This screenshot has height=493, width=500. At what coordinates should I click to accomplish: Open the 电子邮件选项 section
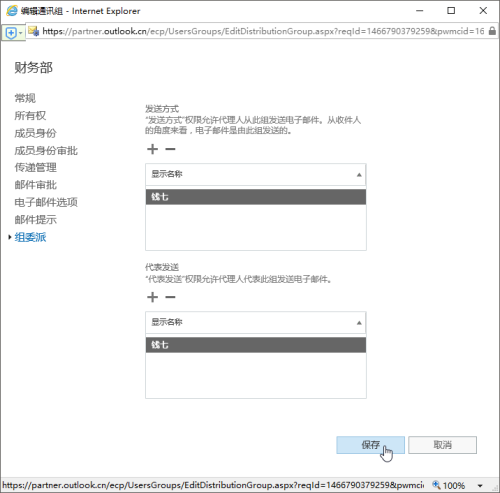click(46, 202)
